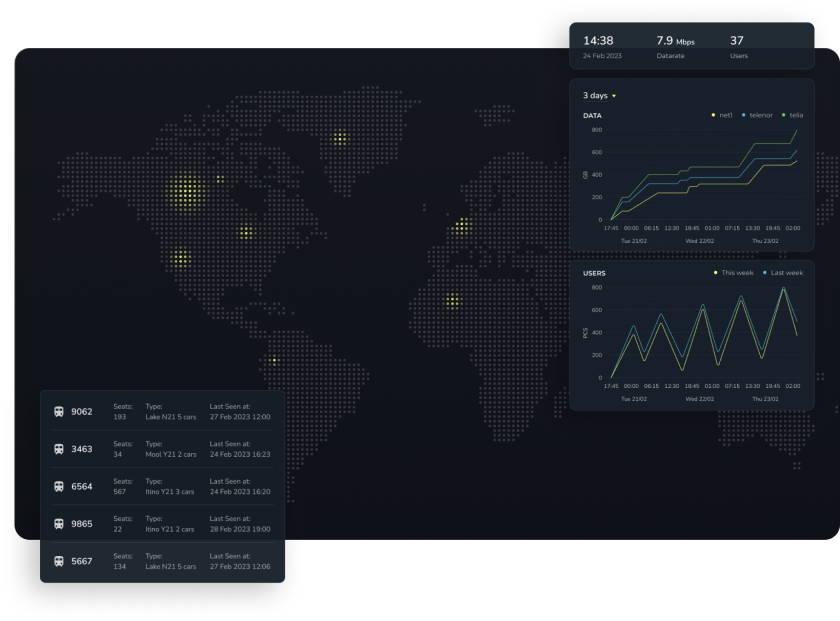This screenshot has height=621, width=840.
Task: Click the green telia legend dot
Action: 783,115
